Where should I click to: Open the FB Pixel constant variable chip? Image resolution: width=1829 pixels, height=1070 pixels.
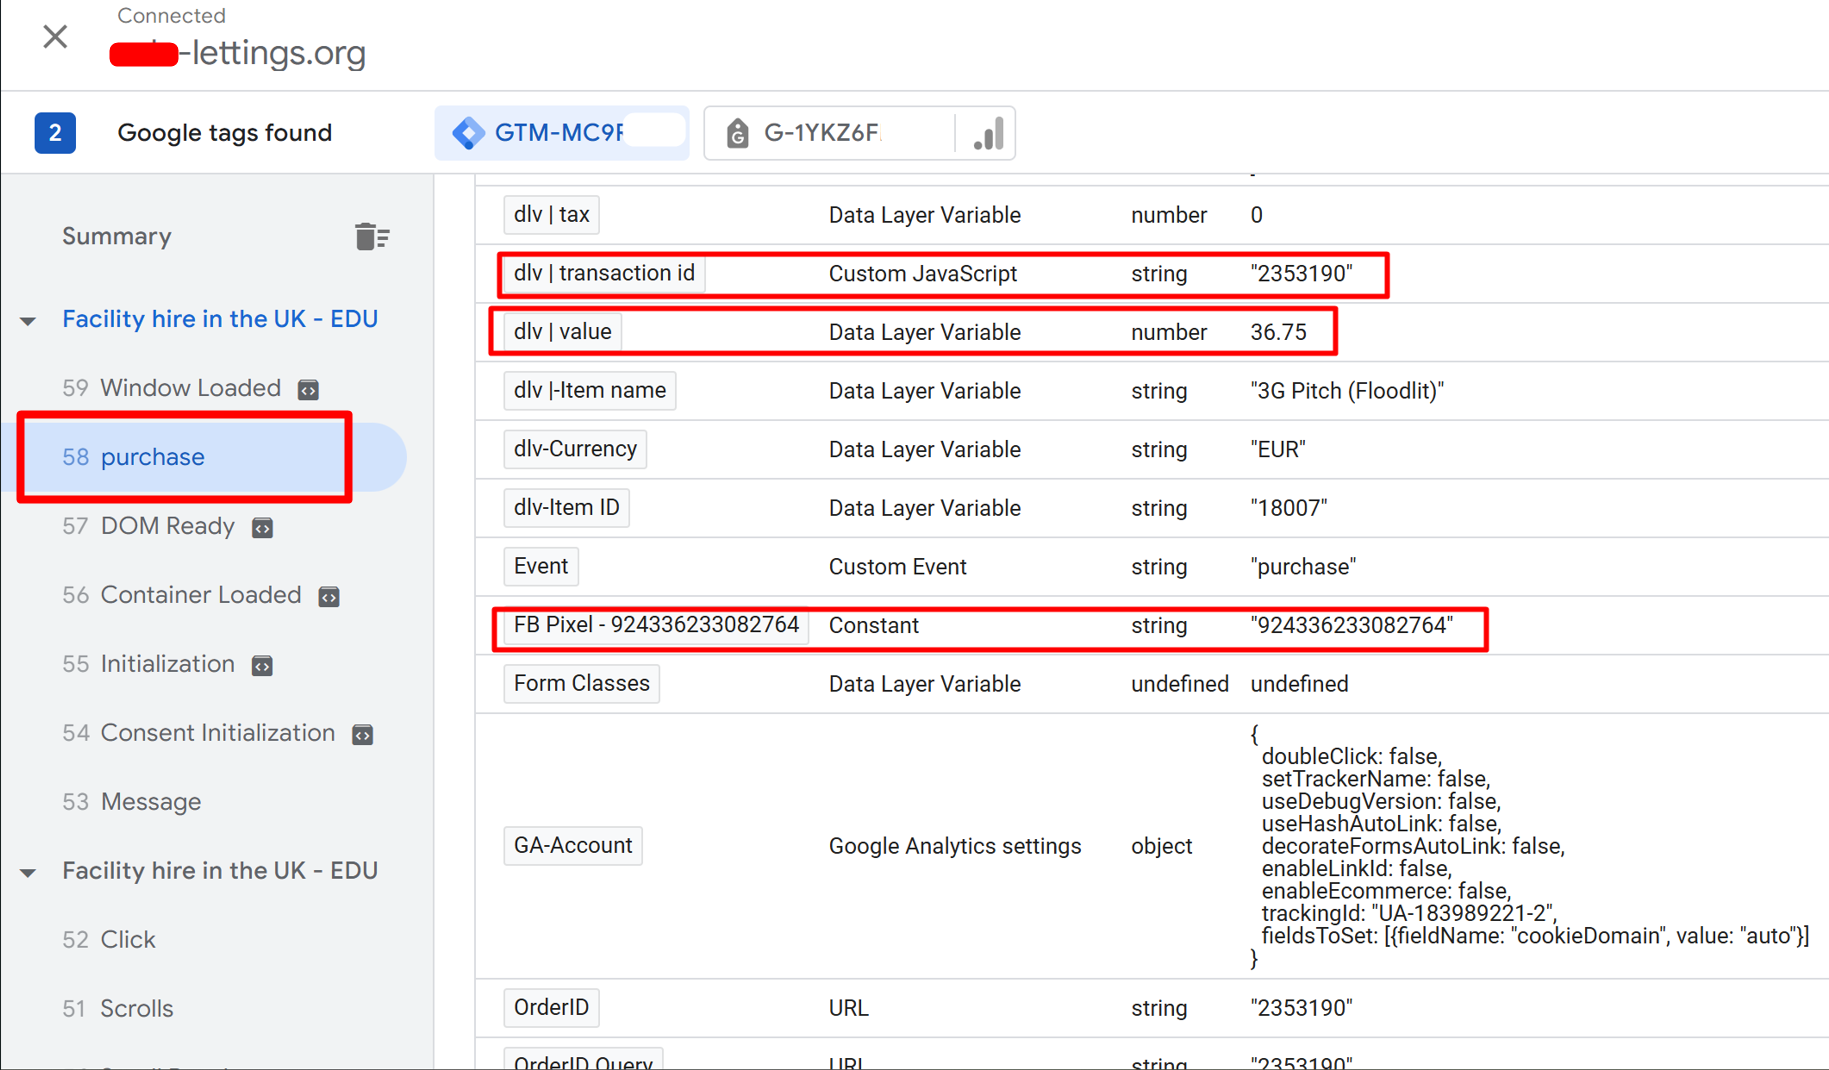(x=655, y=626)
